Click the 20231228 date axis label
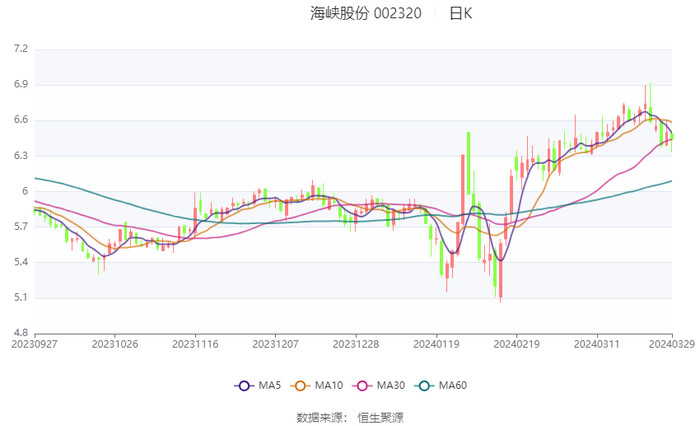This screenshot has height=426, width=700. pyautogui.click(x=355, y=344)
